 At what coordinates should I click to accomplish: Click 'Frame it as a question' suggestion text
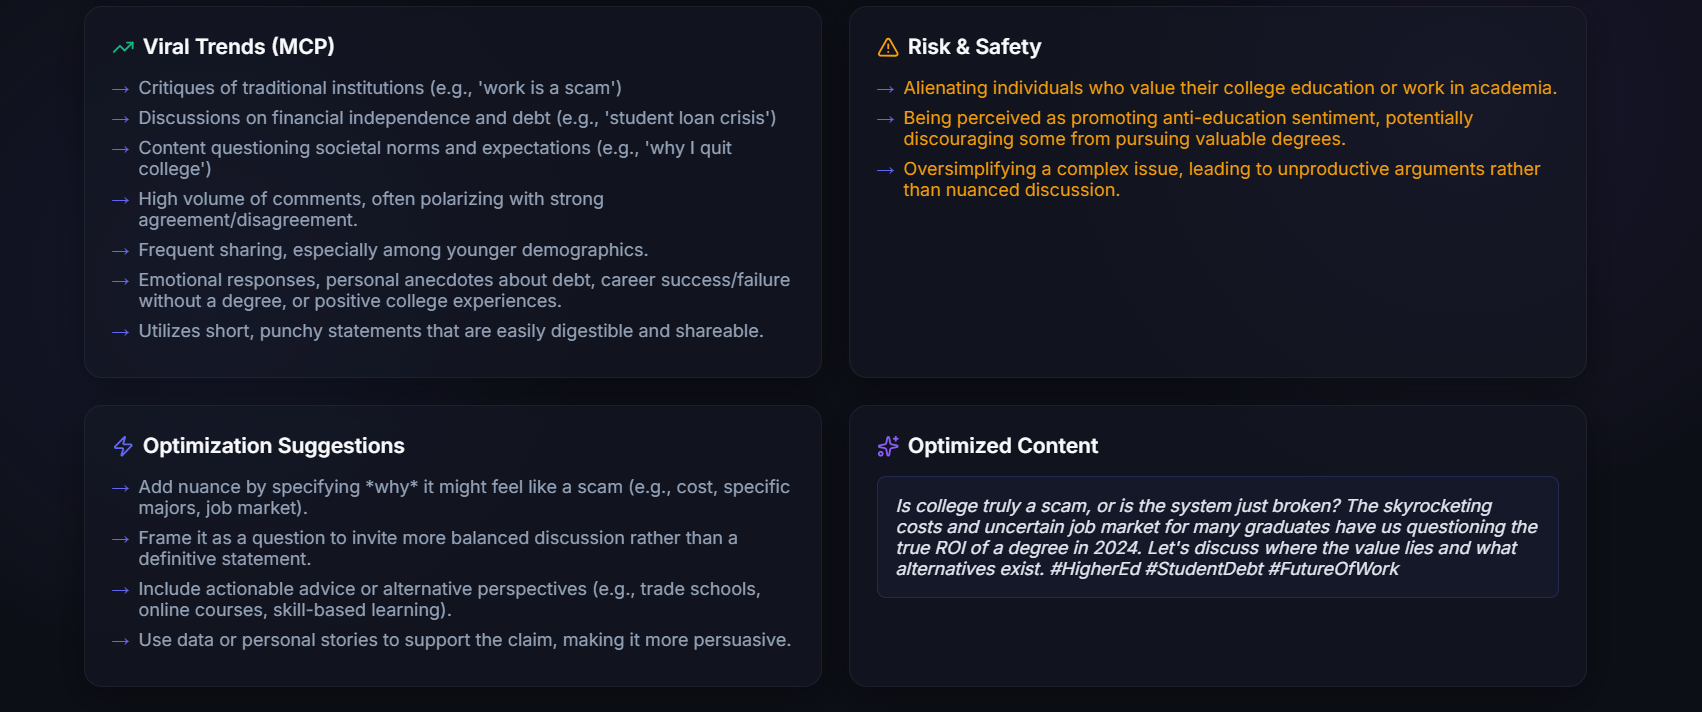coord(438,548)
